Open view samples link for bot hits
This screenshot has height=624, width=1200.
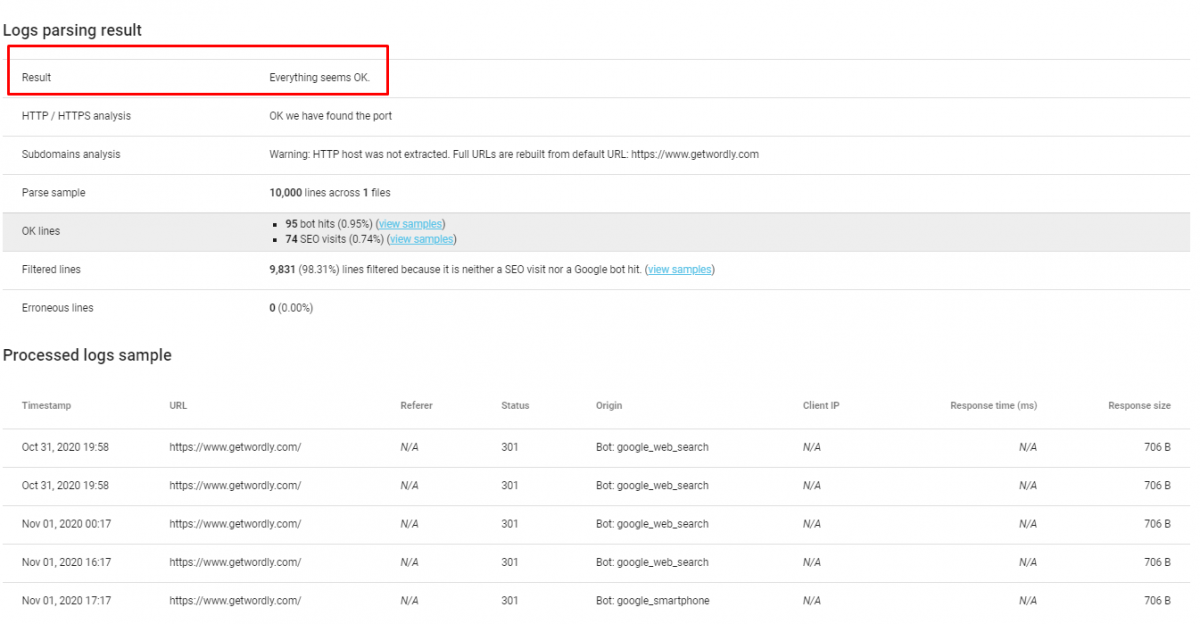pyautogui.click(x=410, y=224)
